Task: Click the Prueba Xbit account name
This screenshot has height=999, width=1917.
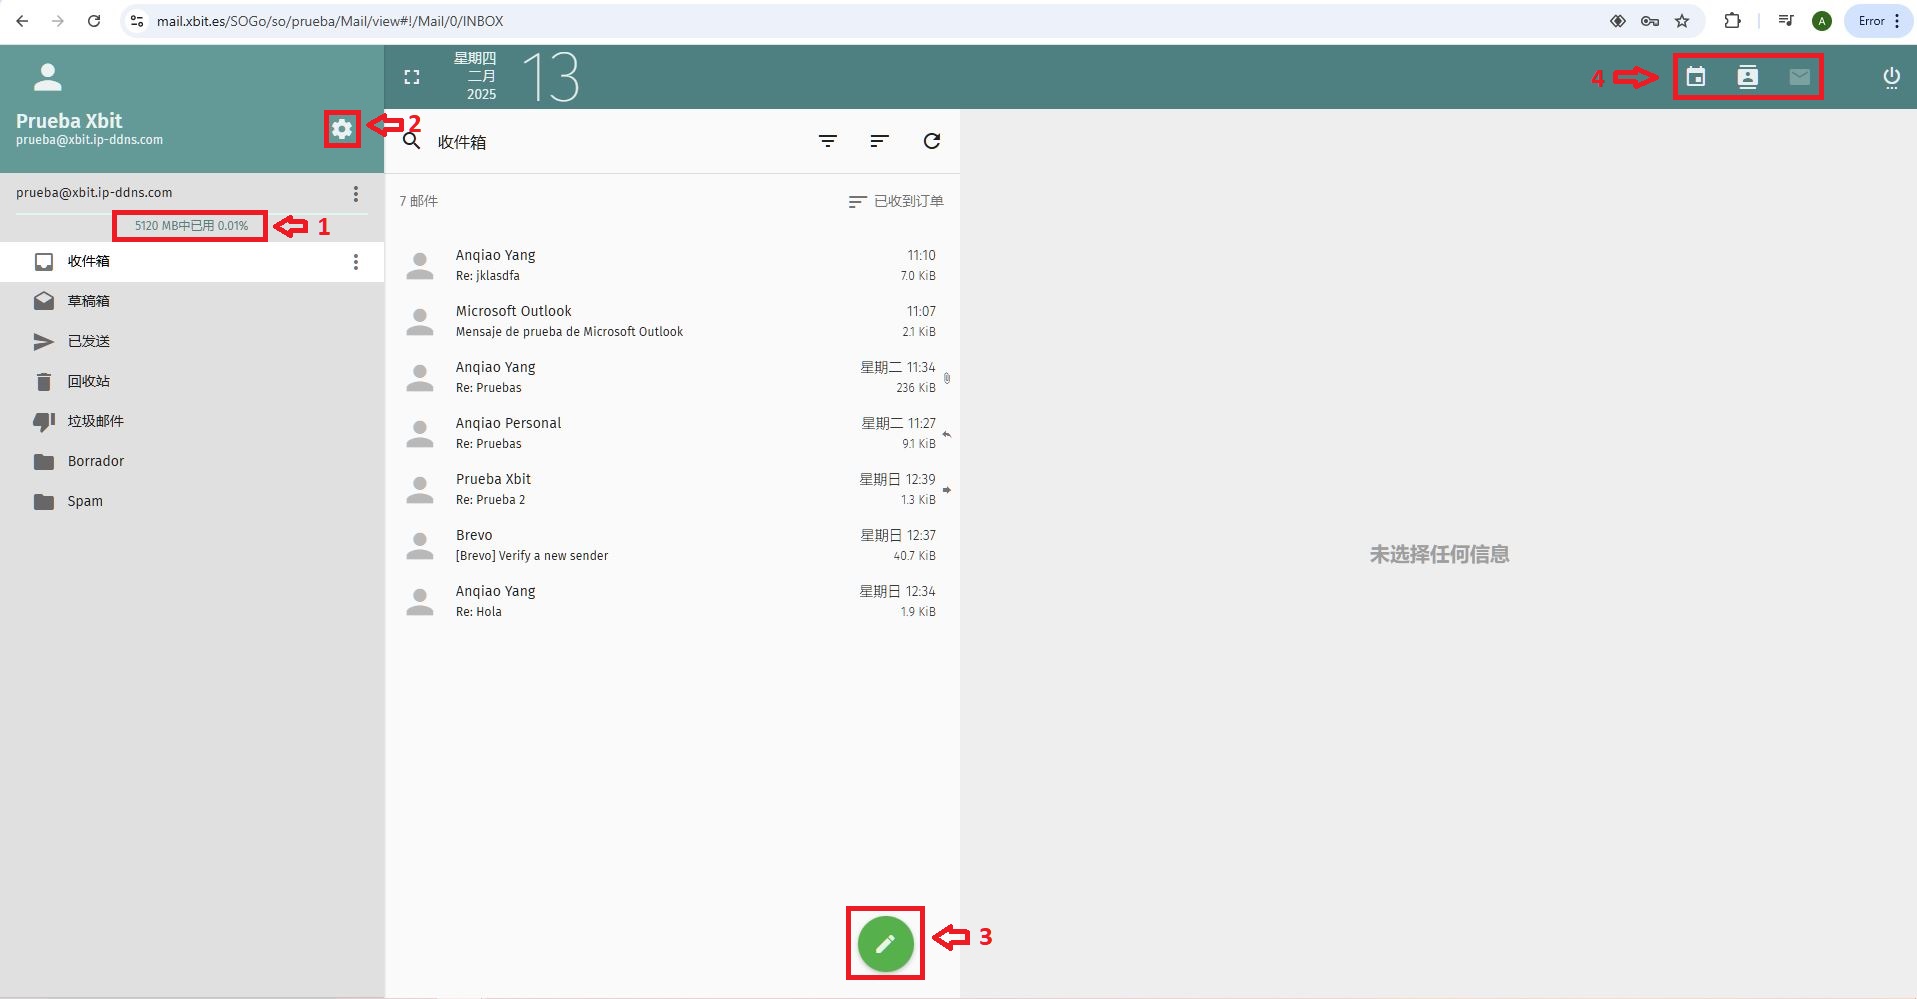Action: 69,120
